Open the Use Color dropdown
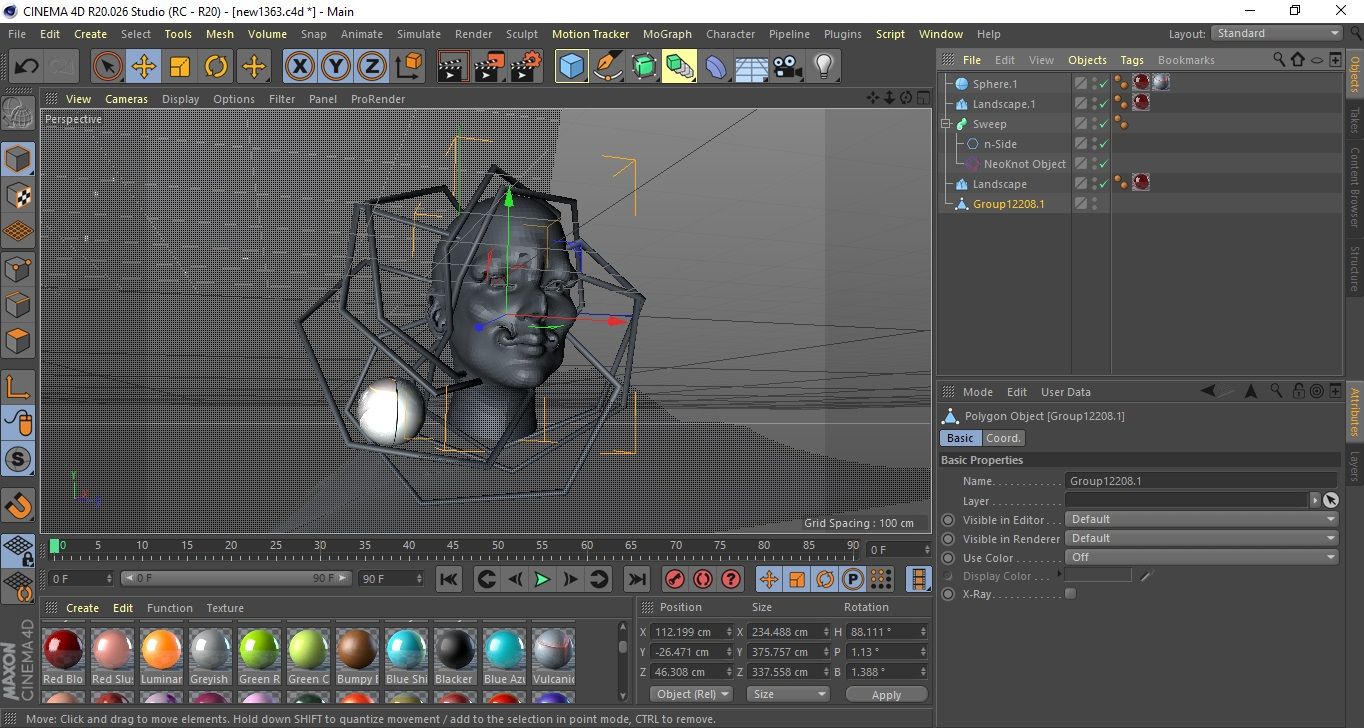The width and height of the screenshot is (1364, 728). (1201, 557)
